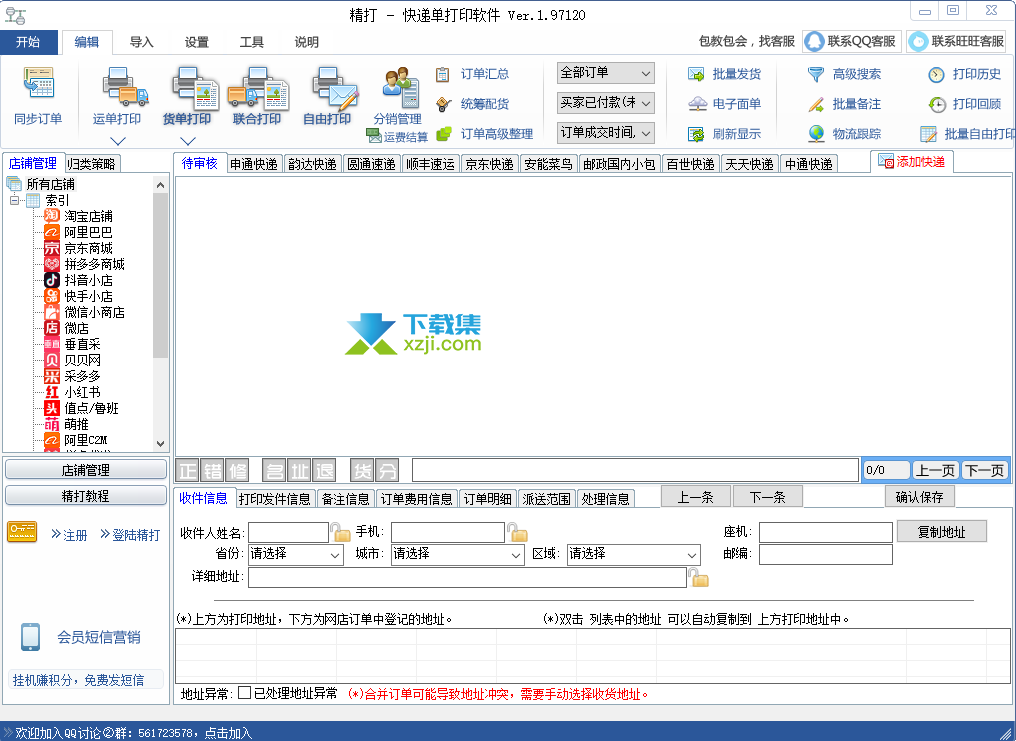Open 运单打印 waybill printing
Viewport: 1016px width, 741px height.
click(117, 96)
